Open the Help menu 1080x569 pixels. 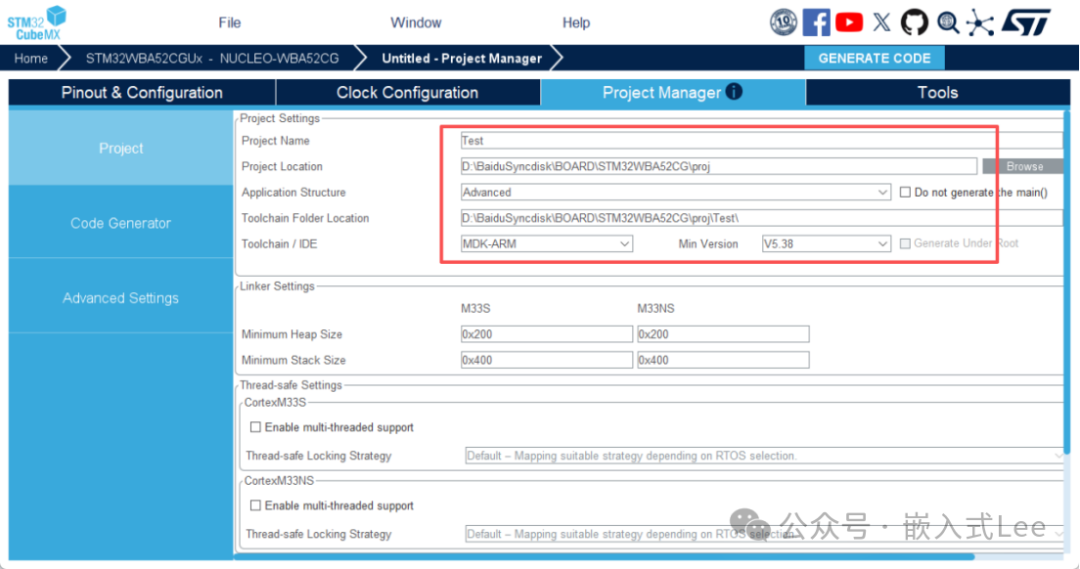(x=576, y=23)
